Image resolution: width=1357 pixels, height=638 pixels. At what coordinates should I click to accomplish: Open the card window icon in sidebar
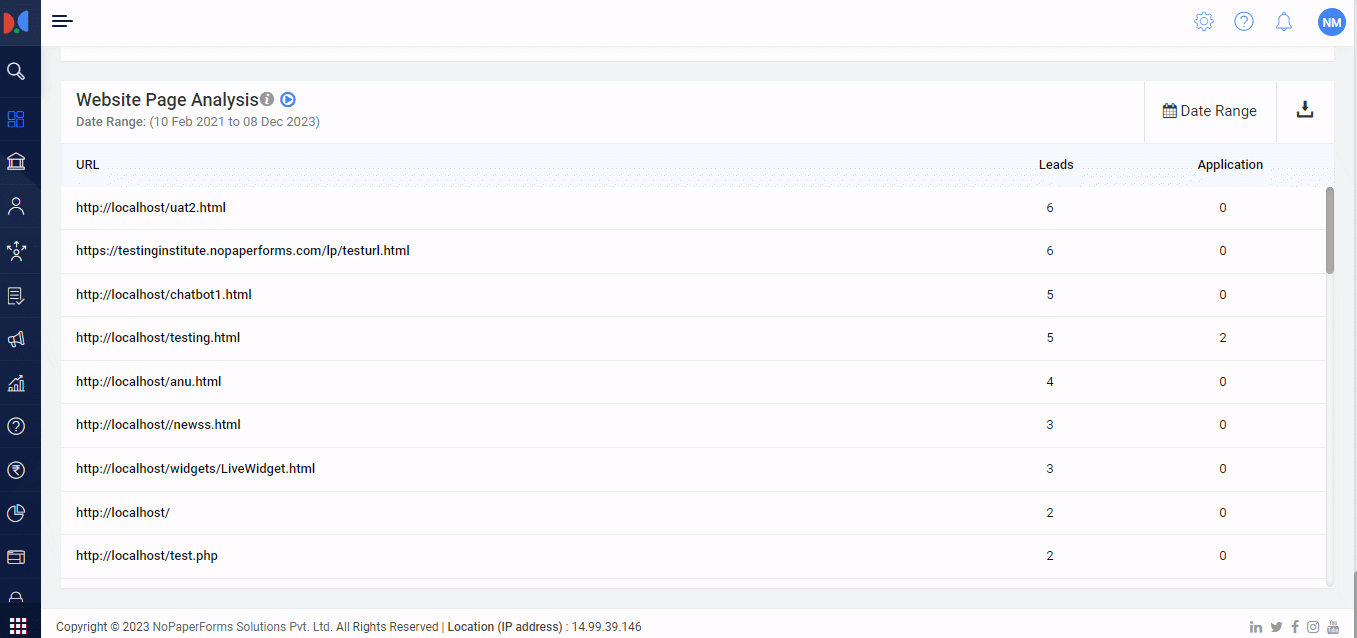click(16, 557)
